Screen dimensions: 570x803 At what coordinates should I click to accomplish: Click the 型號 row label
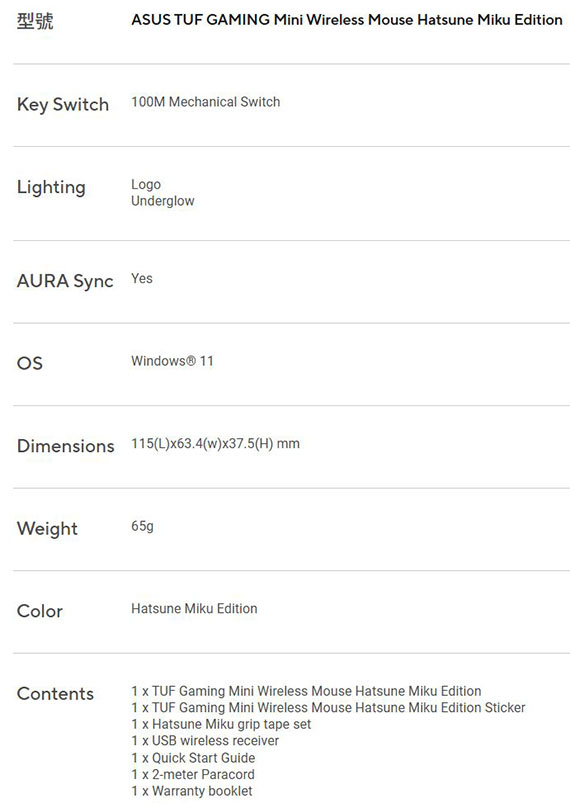pos(35,21)
